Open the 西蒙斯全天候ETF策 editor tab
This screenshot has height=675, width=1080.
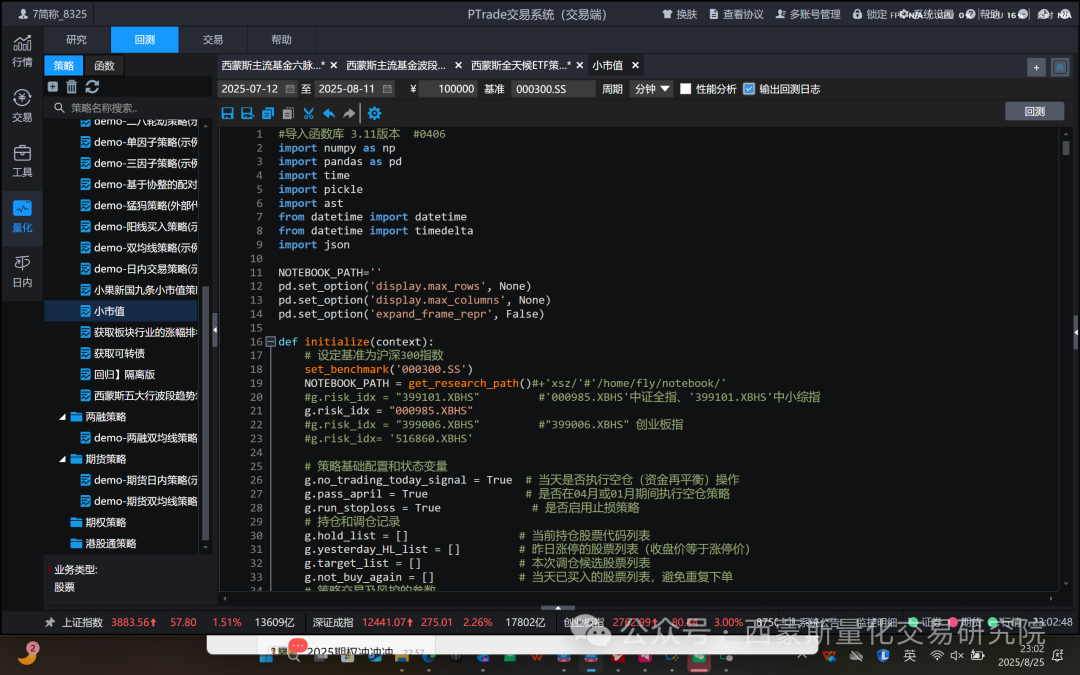[x=520, y=65]
